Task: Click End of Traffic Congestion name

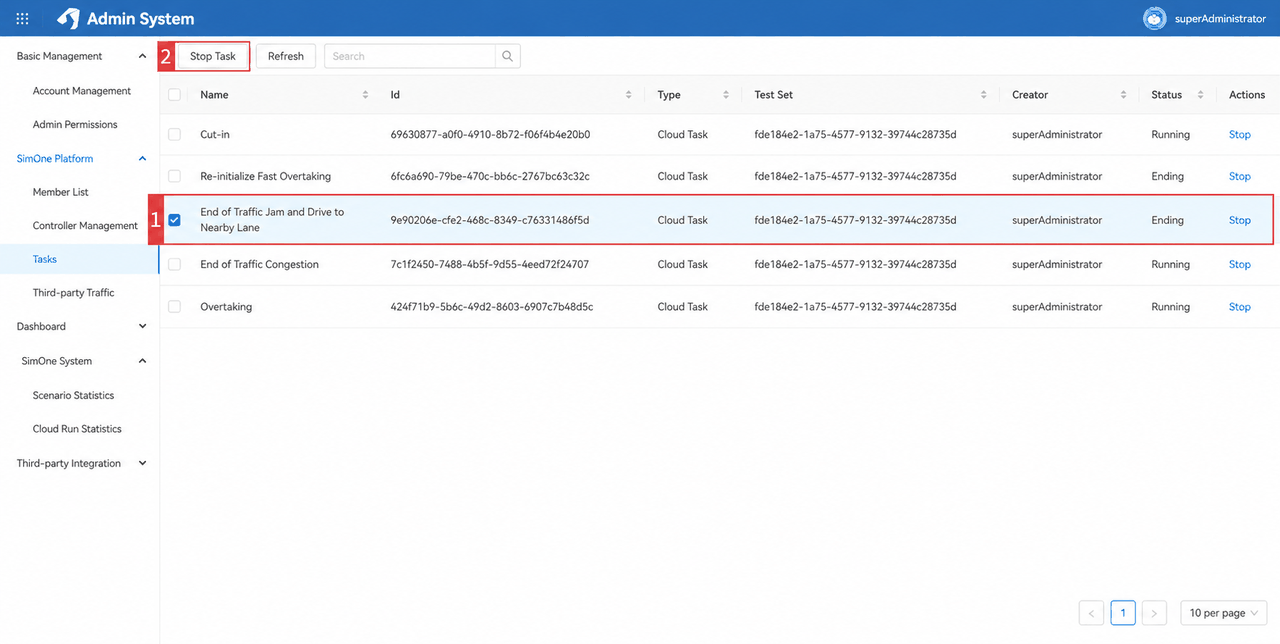Action: (x=259, y=264)
